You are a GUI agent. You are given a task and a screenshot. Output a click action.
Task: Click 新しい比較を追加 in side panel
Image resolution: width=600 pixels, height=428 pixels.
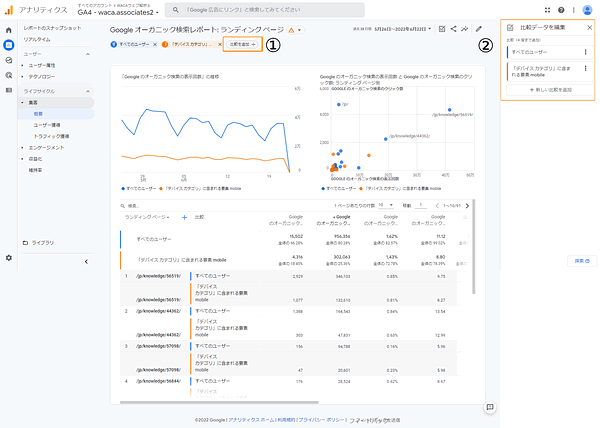click(x=550, y=90)
